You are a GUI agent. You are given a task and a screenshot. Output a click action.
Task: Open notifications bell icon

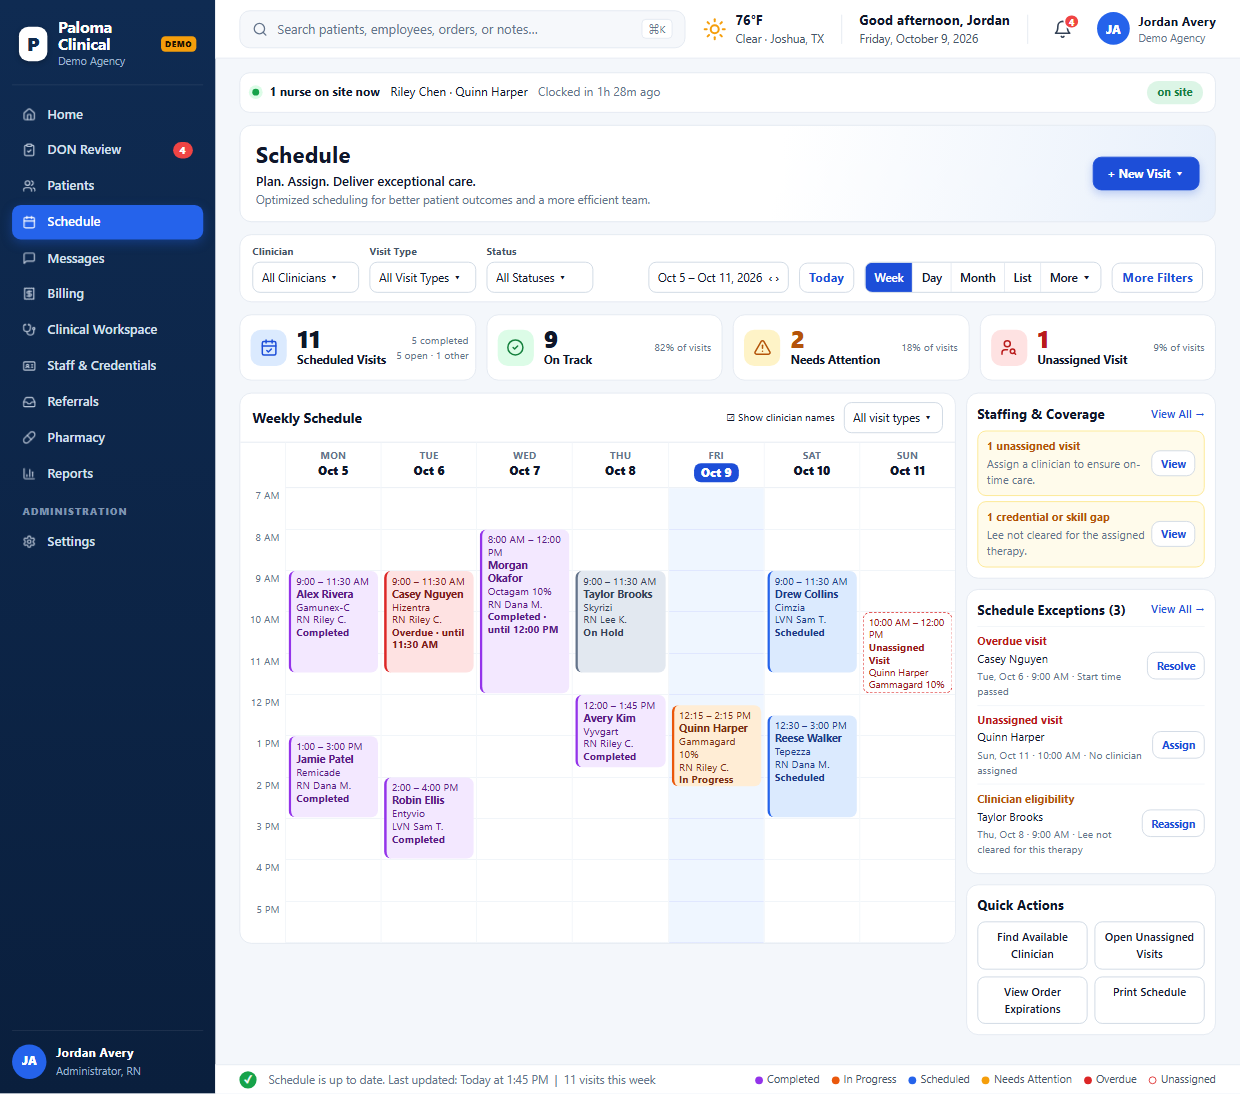[x=1063, y=29]
